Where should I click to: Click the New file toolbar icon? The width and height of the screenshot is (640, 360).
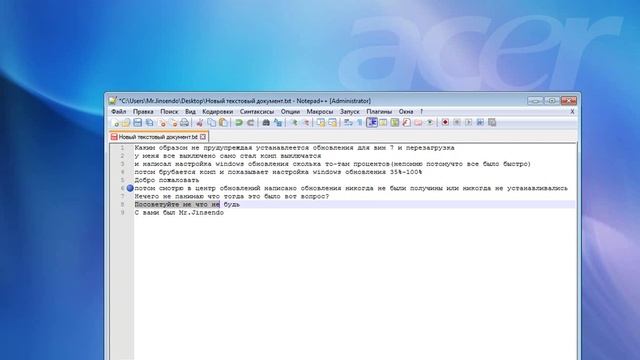click(x=116, y=122)
